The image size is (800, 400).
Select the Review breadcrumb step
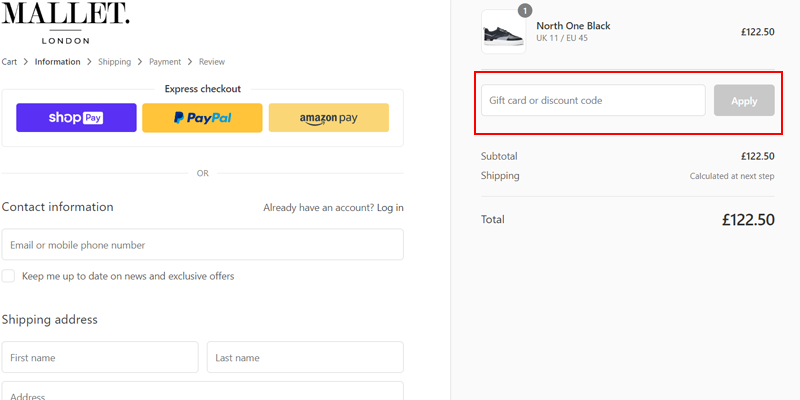(x=212, y=62)
